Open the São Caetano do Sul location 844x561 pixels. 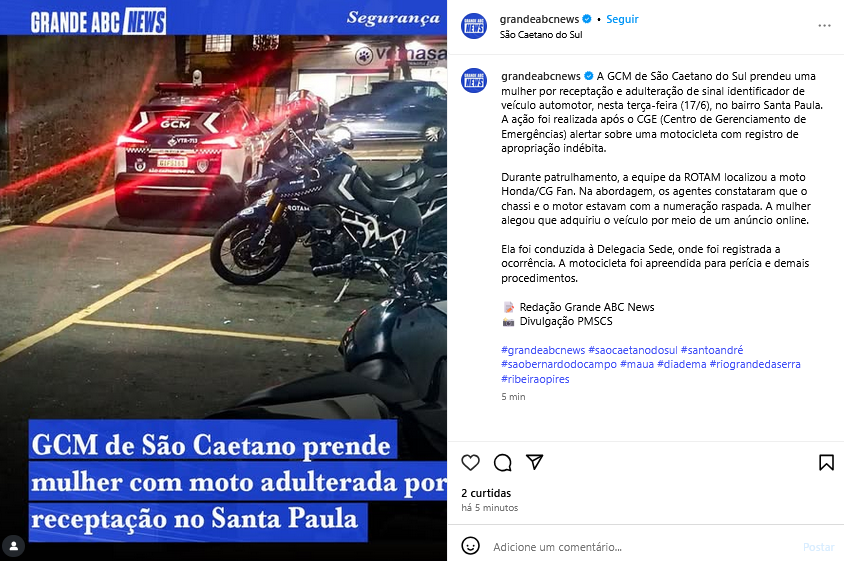(541, 34)
